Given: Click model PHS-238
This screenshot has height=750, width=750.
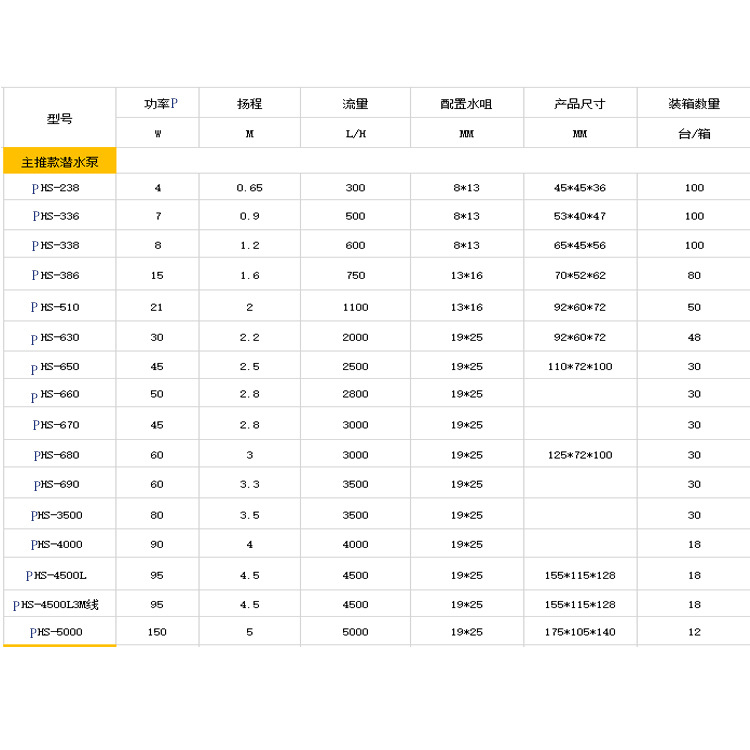Looking at the screenshot, I should pyautogui.click(x=55, y=188).
